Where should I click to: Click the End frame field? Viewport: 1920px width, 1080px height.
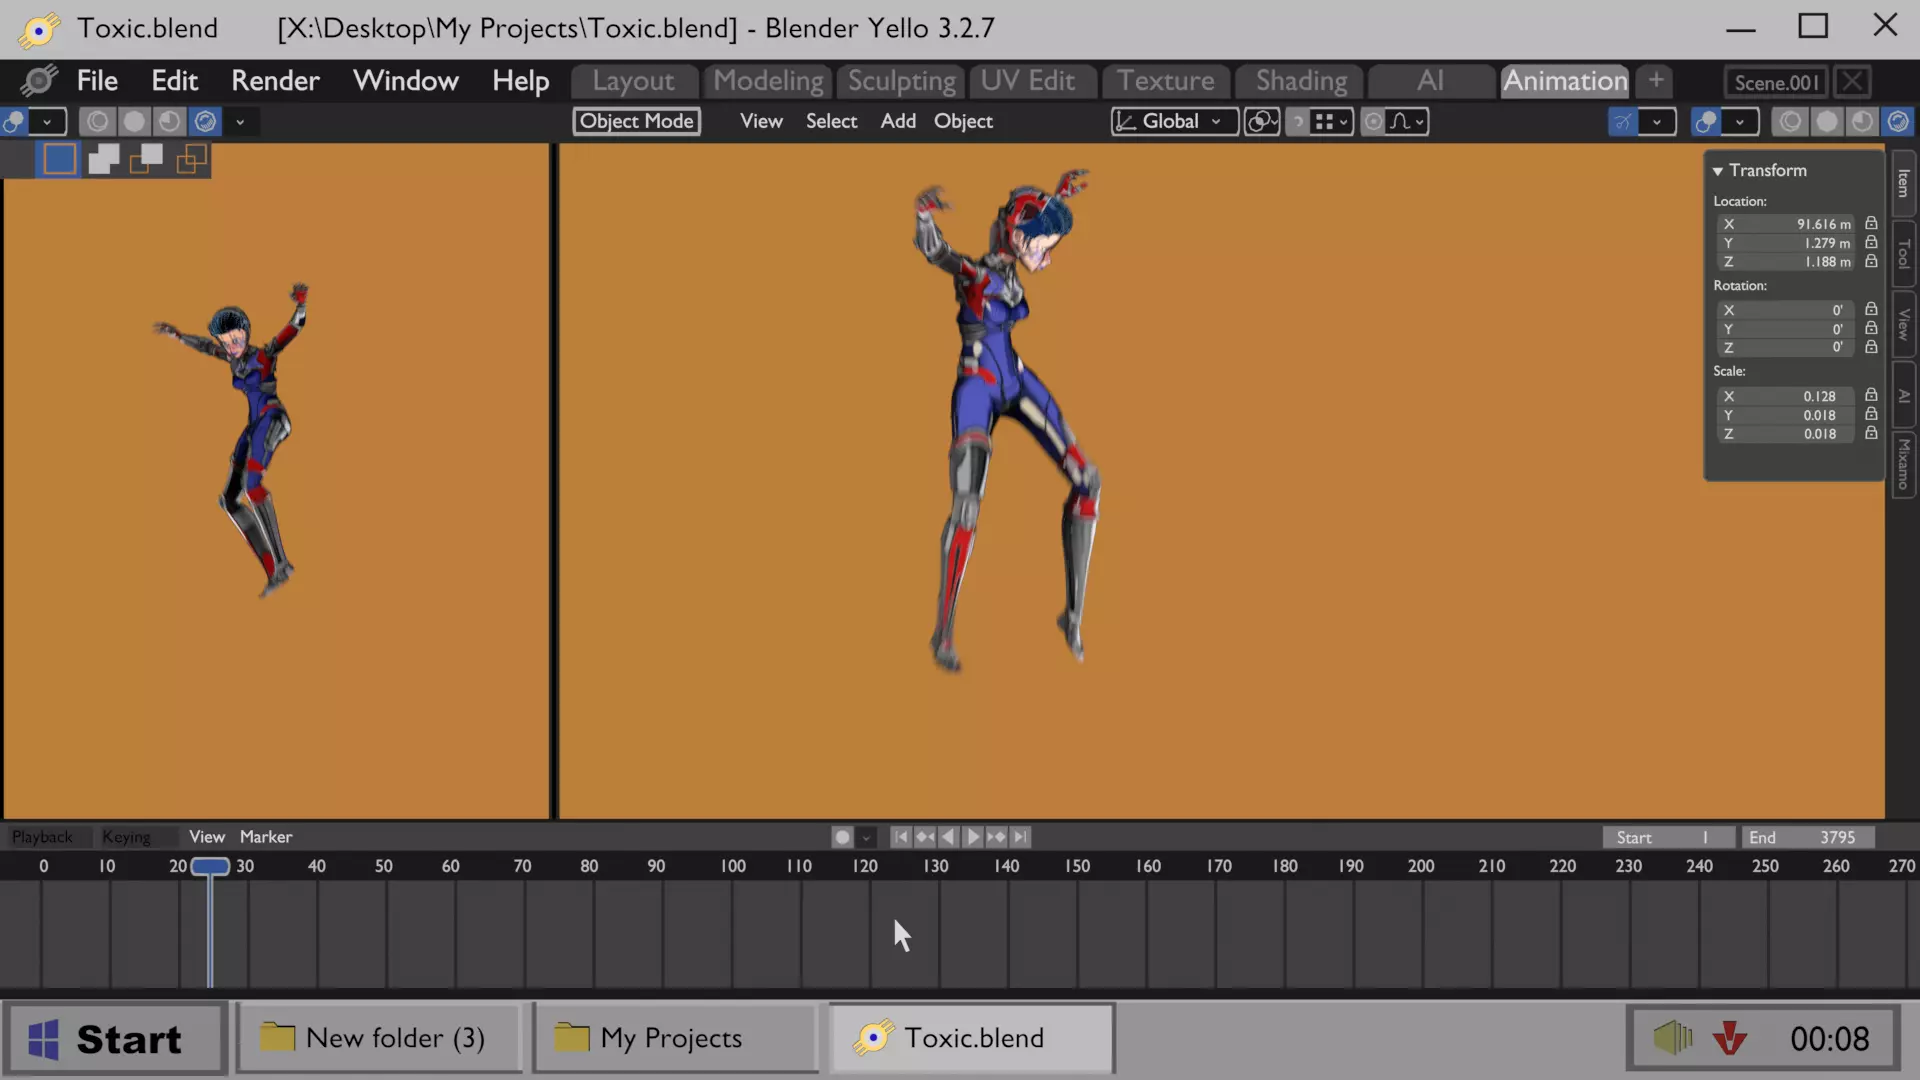[1807, 837]
